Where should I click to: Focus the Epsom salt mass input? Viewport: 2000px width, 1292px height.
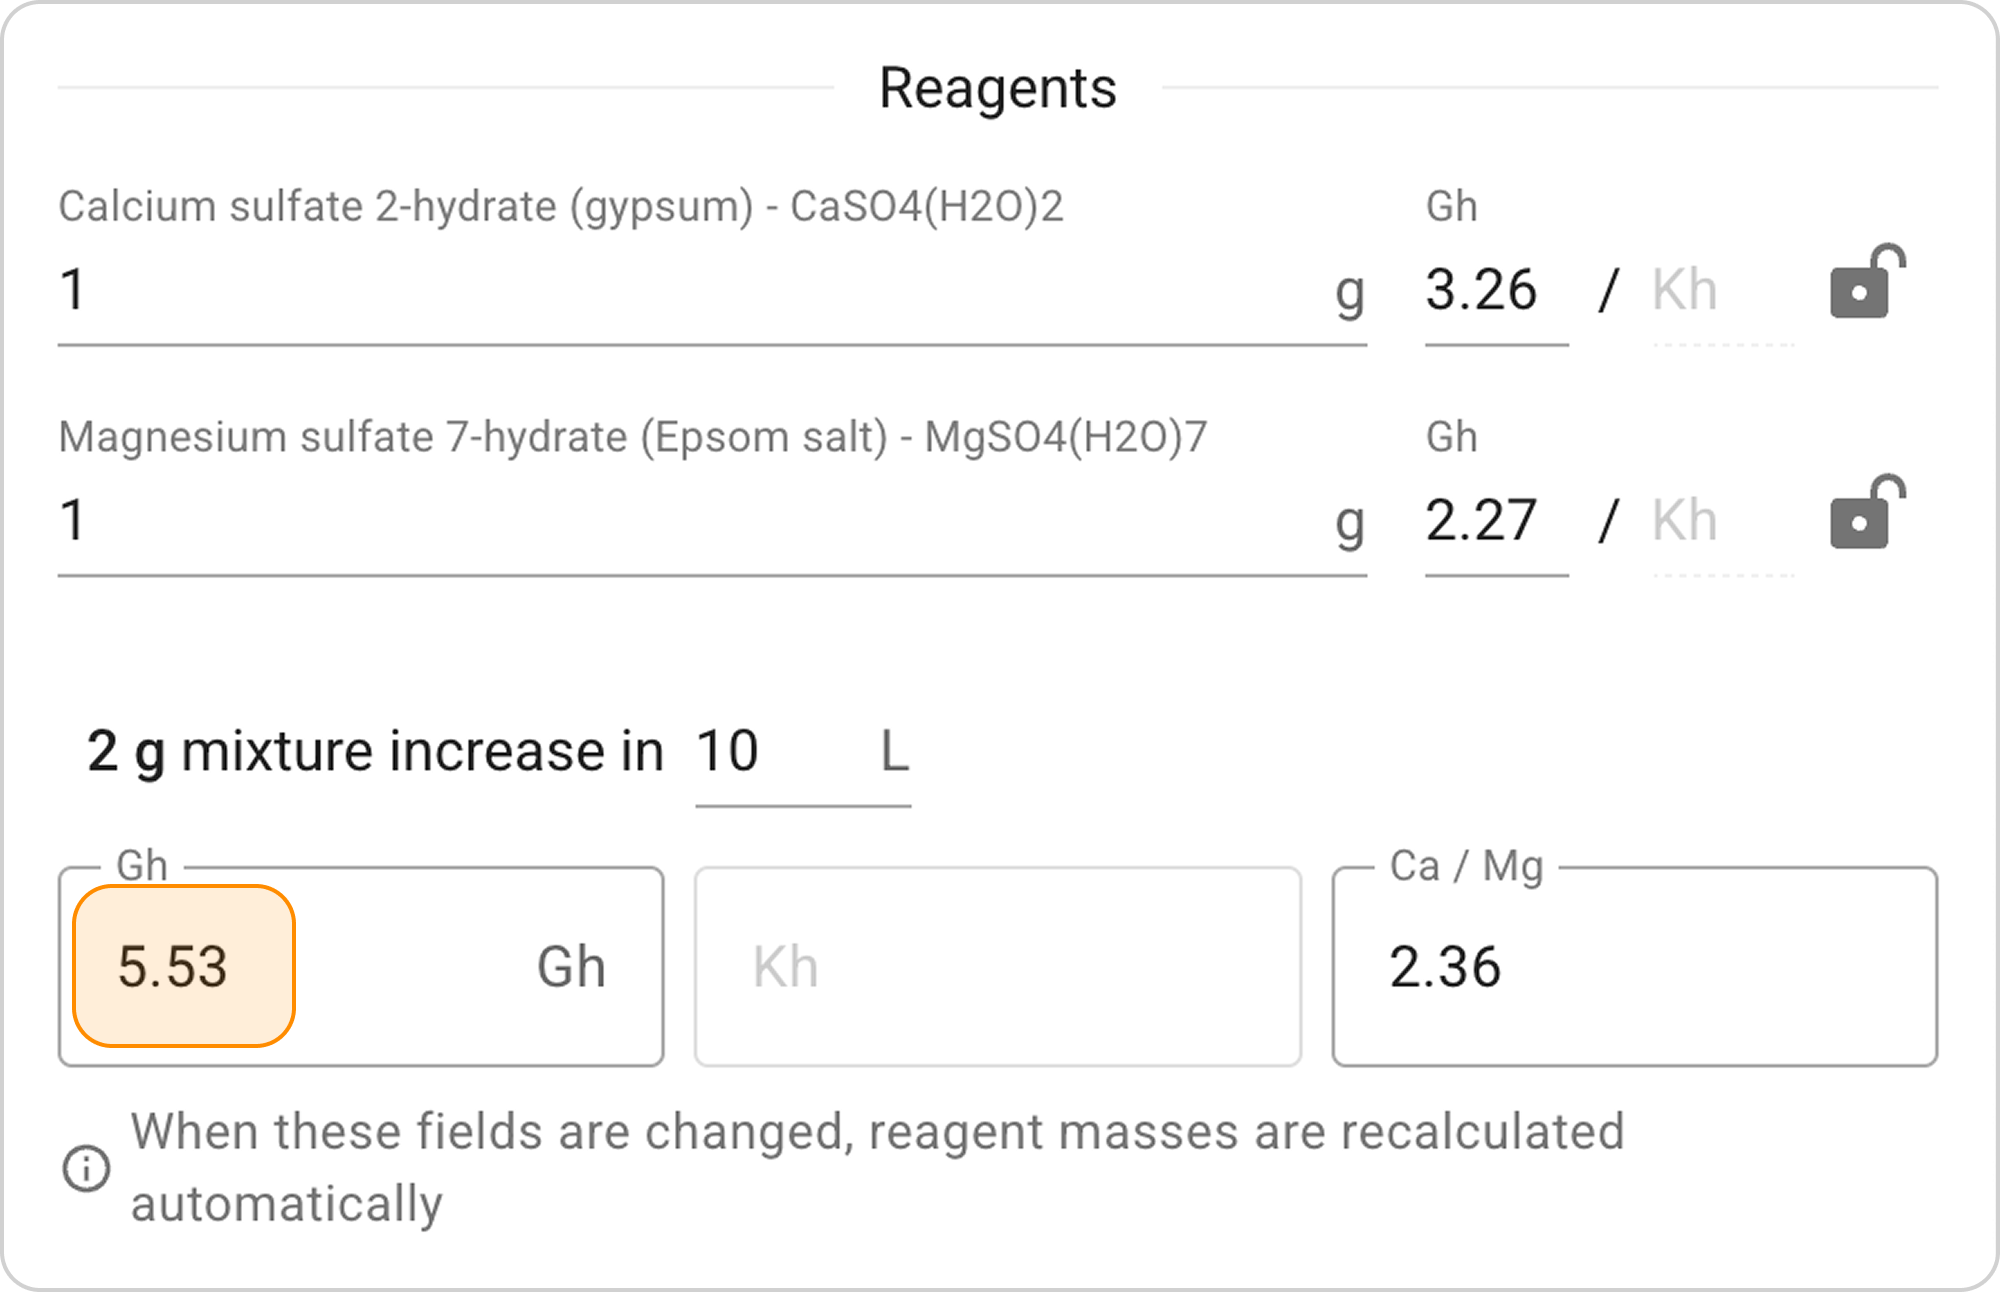[x=690, y=521]
